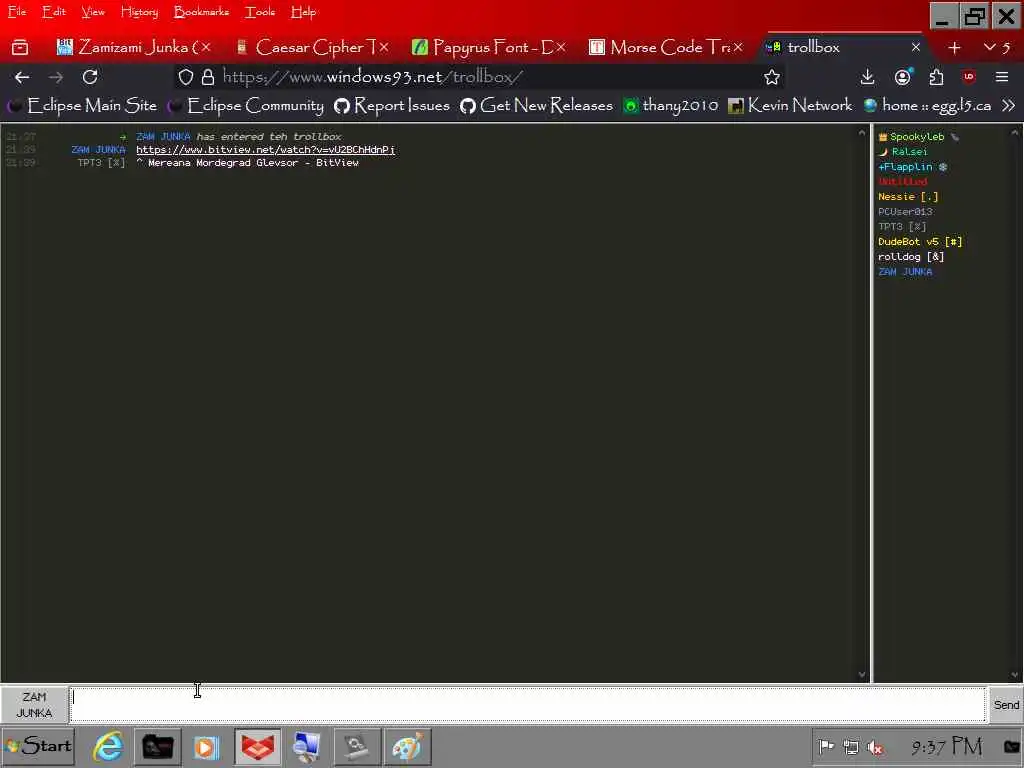This screenshot has height=768, width=1024.
Task: Open the Edit menu
Action: click(x=54, y=12)
